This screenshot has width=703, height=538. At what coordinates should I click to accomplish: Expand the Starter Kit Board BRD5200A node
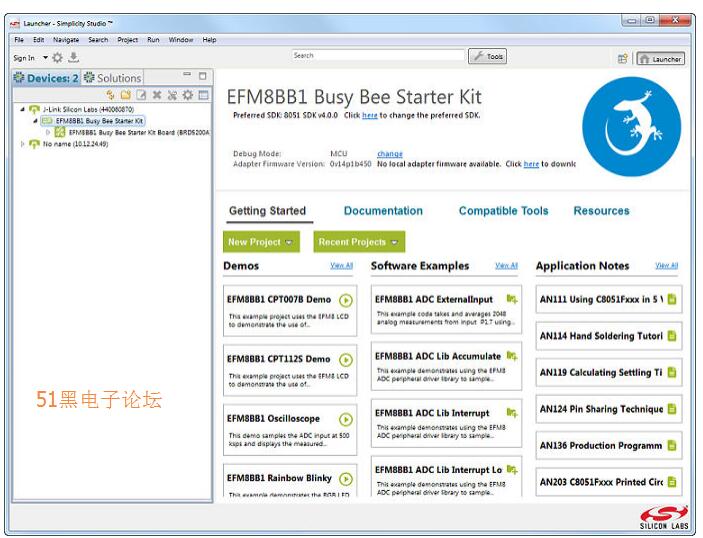pyautogui.click(x=48, y=132)
